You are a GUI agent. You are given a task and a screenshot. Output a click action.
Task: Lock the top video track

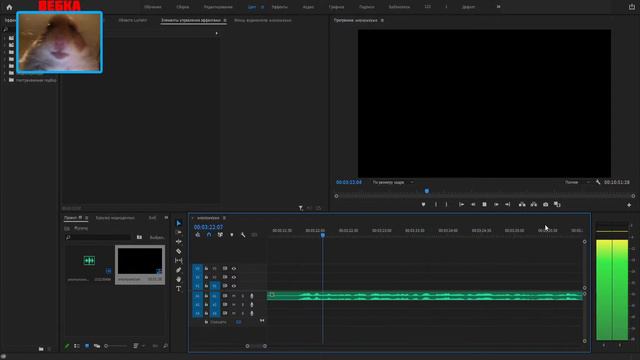click(206, 269)
